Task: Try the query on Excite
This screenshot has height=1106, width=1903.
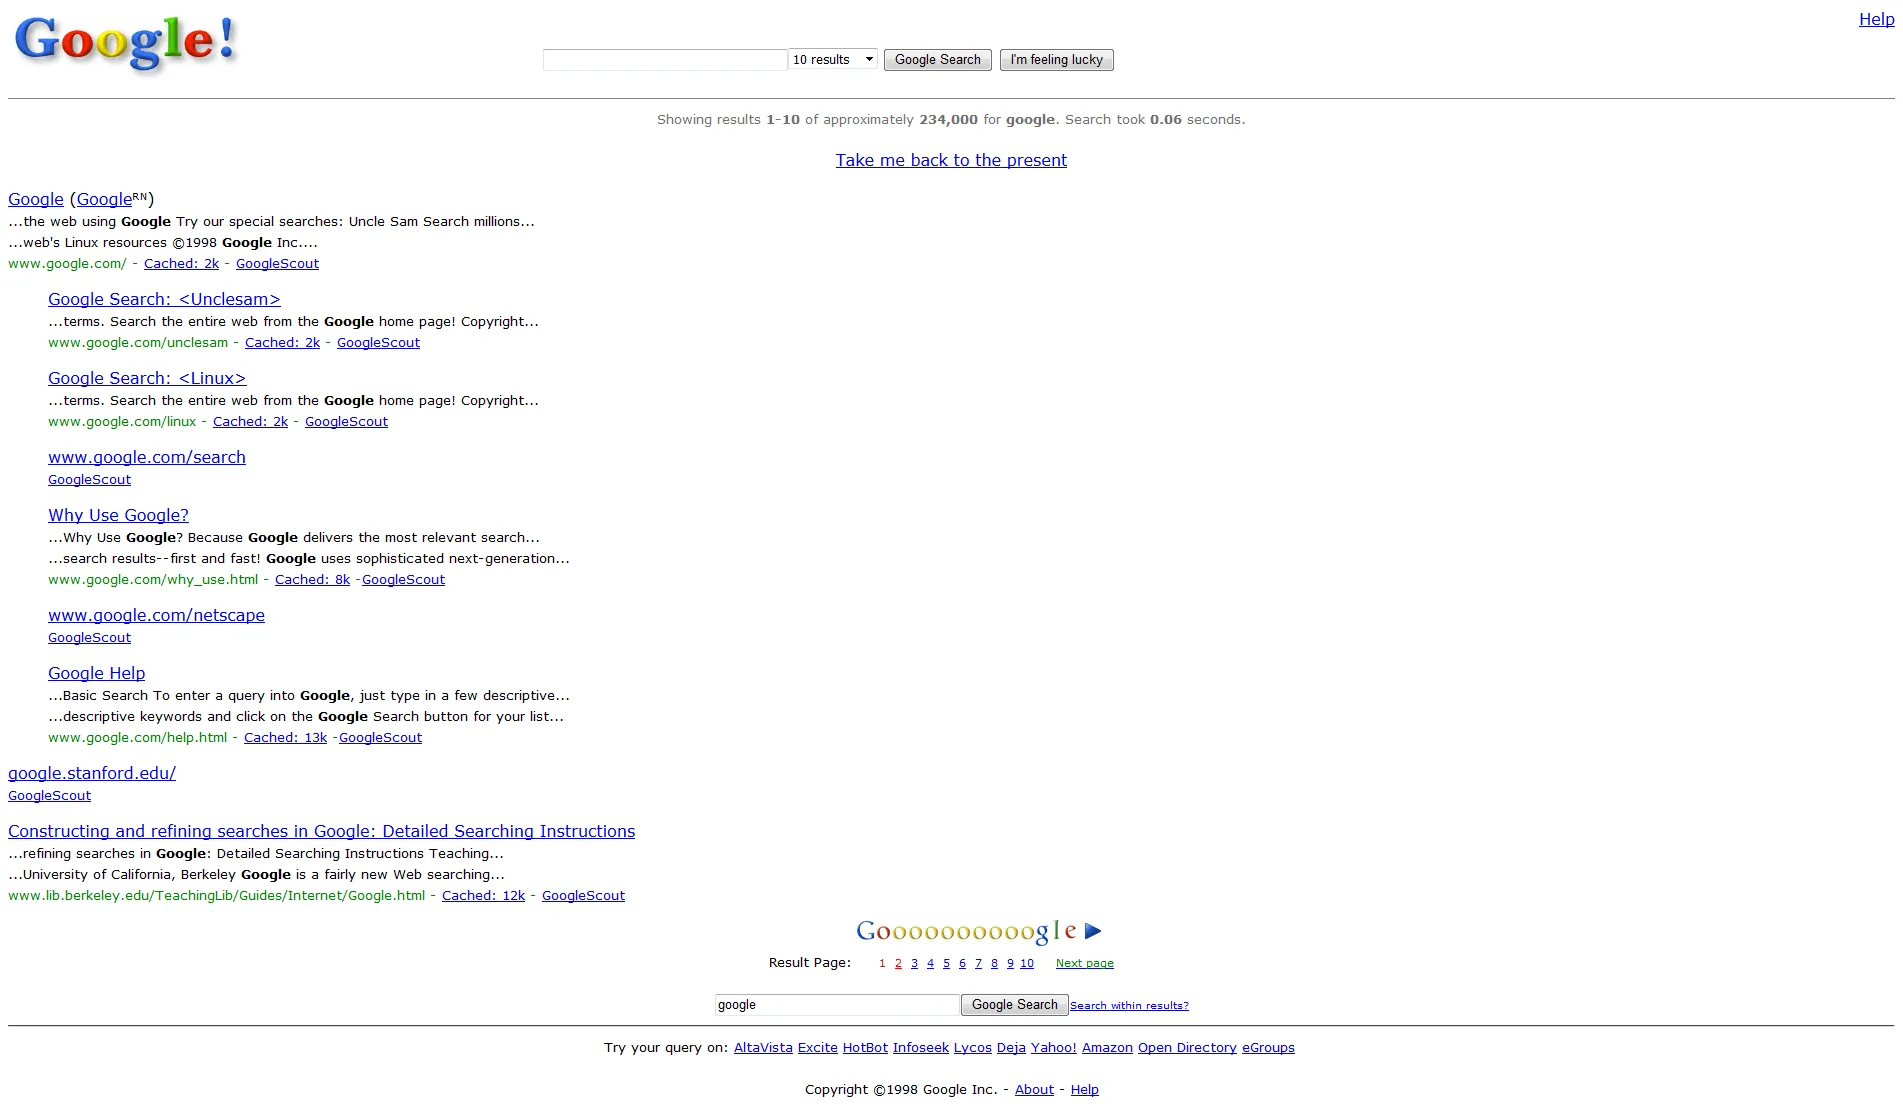Action: tap(817, 1048)
